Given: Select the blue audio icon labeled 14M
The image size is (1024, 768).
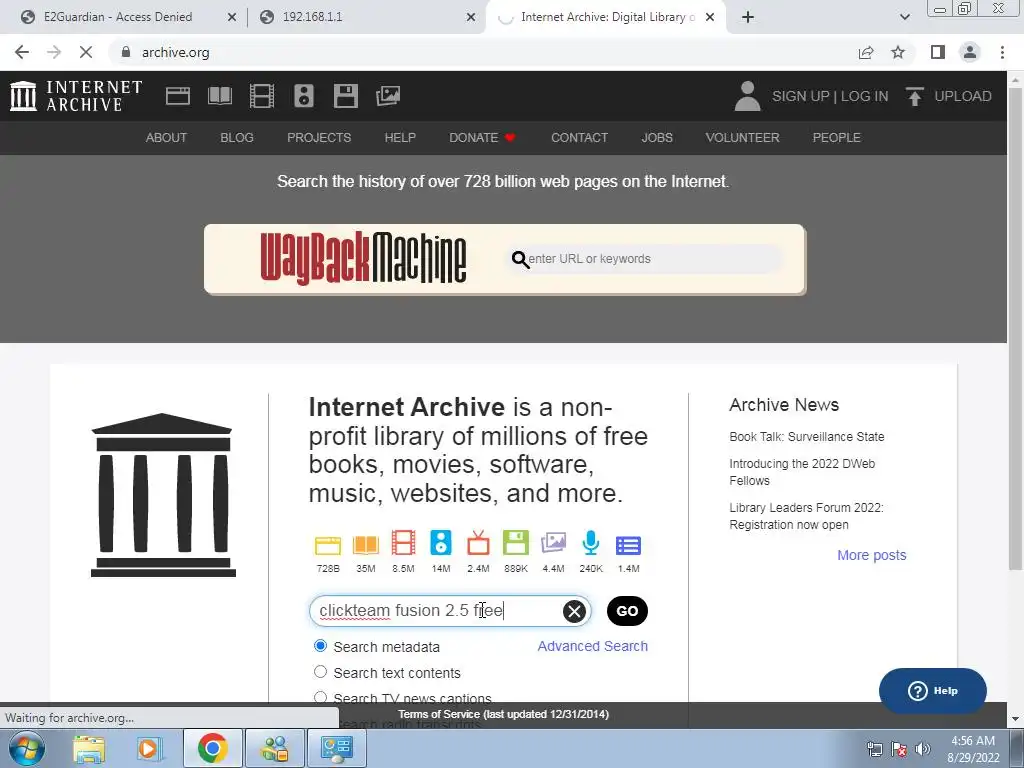Looking at the screenshot, I should 441,543.
